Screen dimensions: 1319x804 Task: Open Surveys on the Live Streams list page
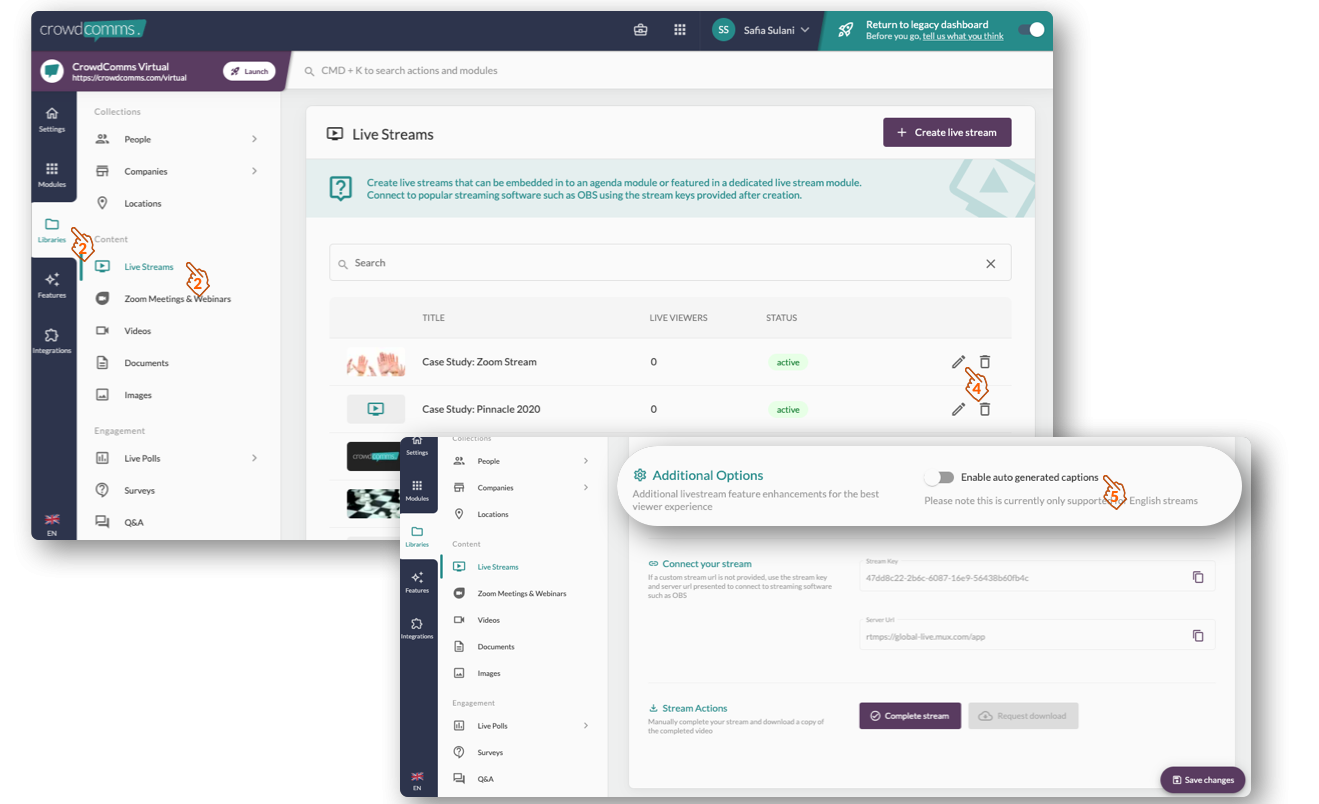click(139, 490)
